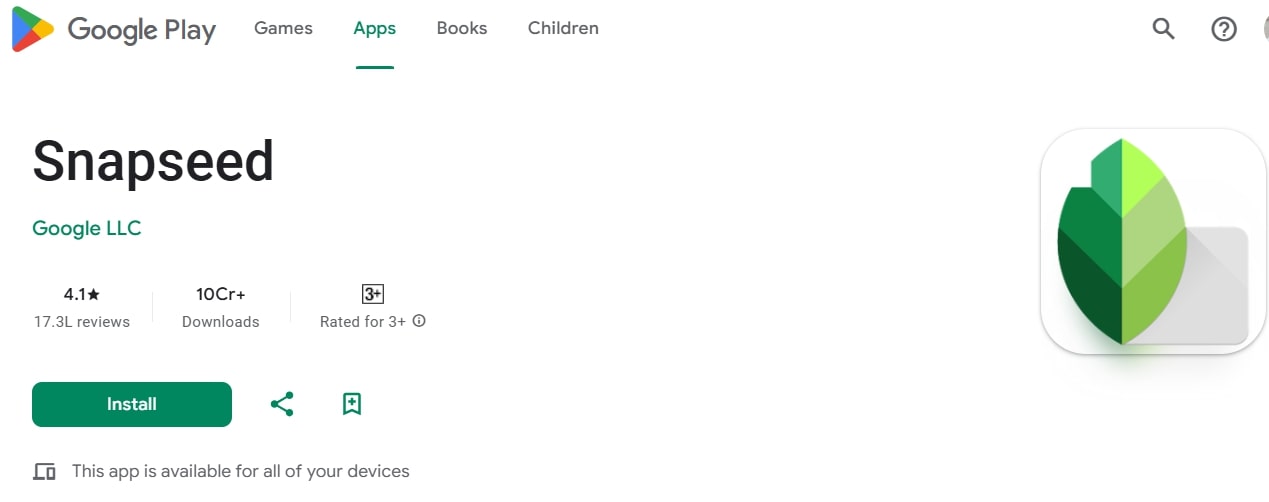The width and height of the screenshot is (1269, 502).
Task: Click the 3+ content rating badge
Action: tap(373, 294)
